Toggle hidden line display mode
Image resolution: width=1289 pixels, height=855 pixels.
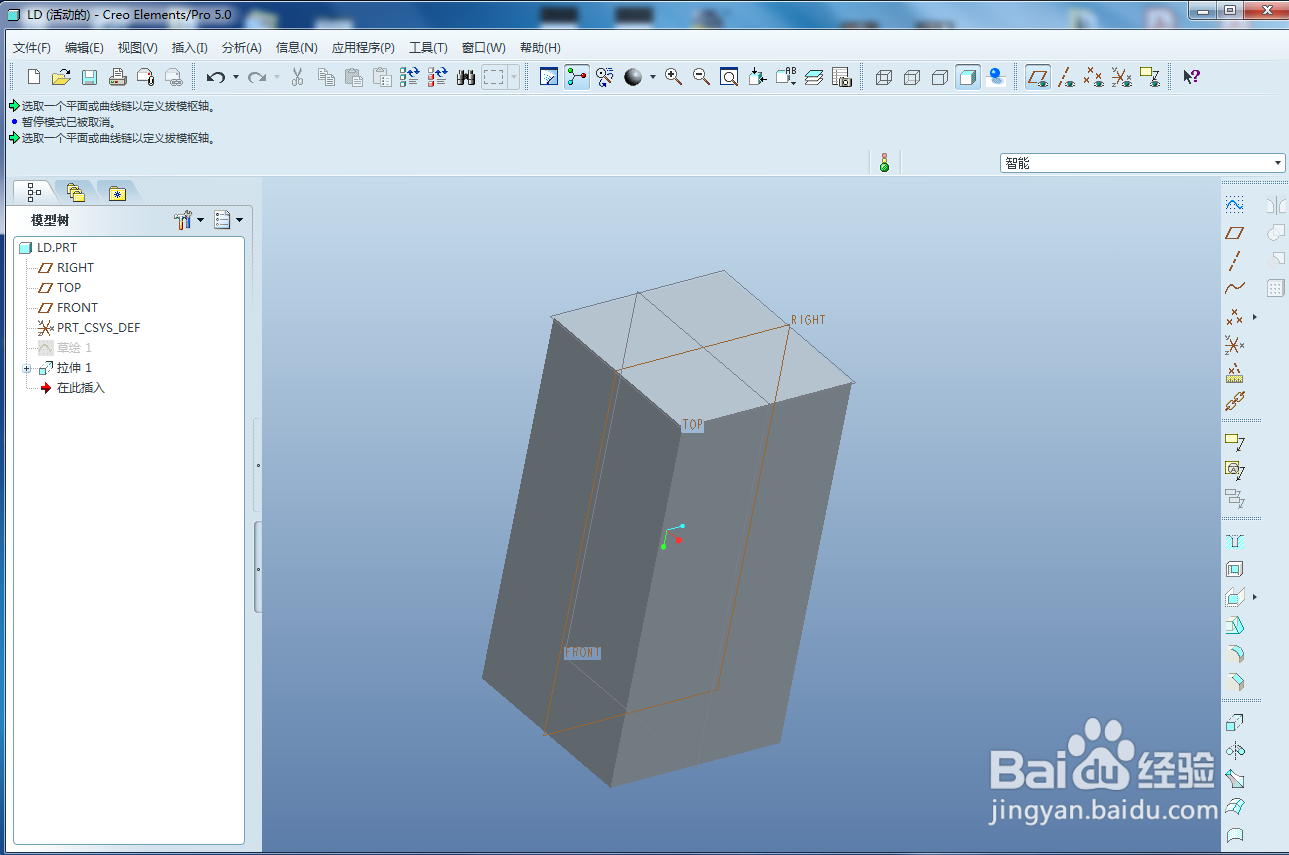coord(911,77)
